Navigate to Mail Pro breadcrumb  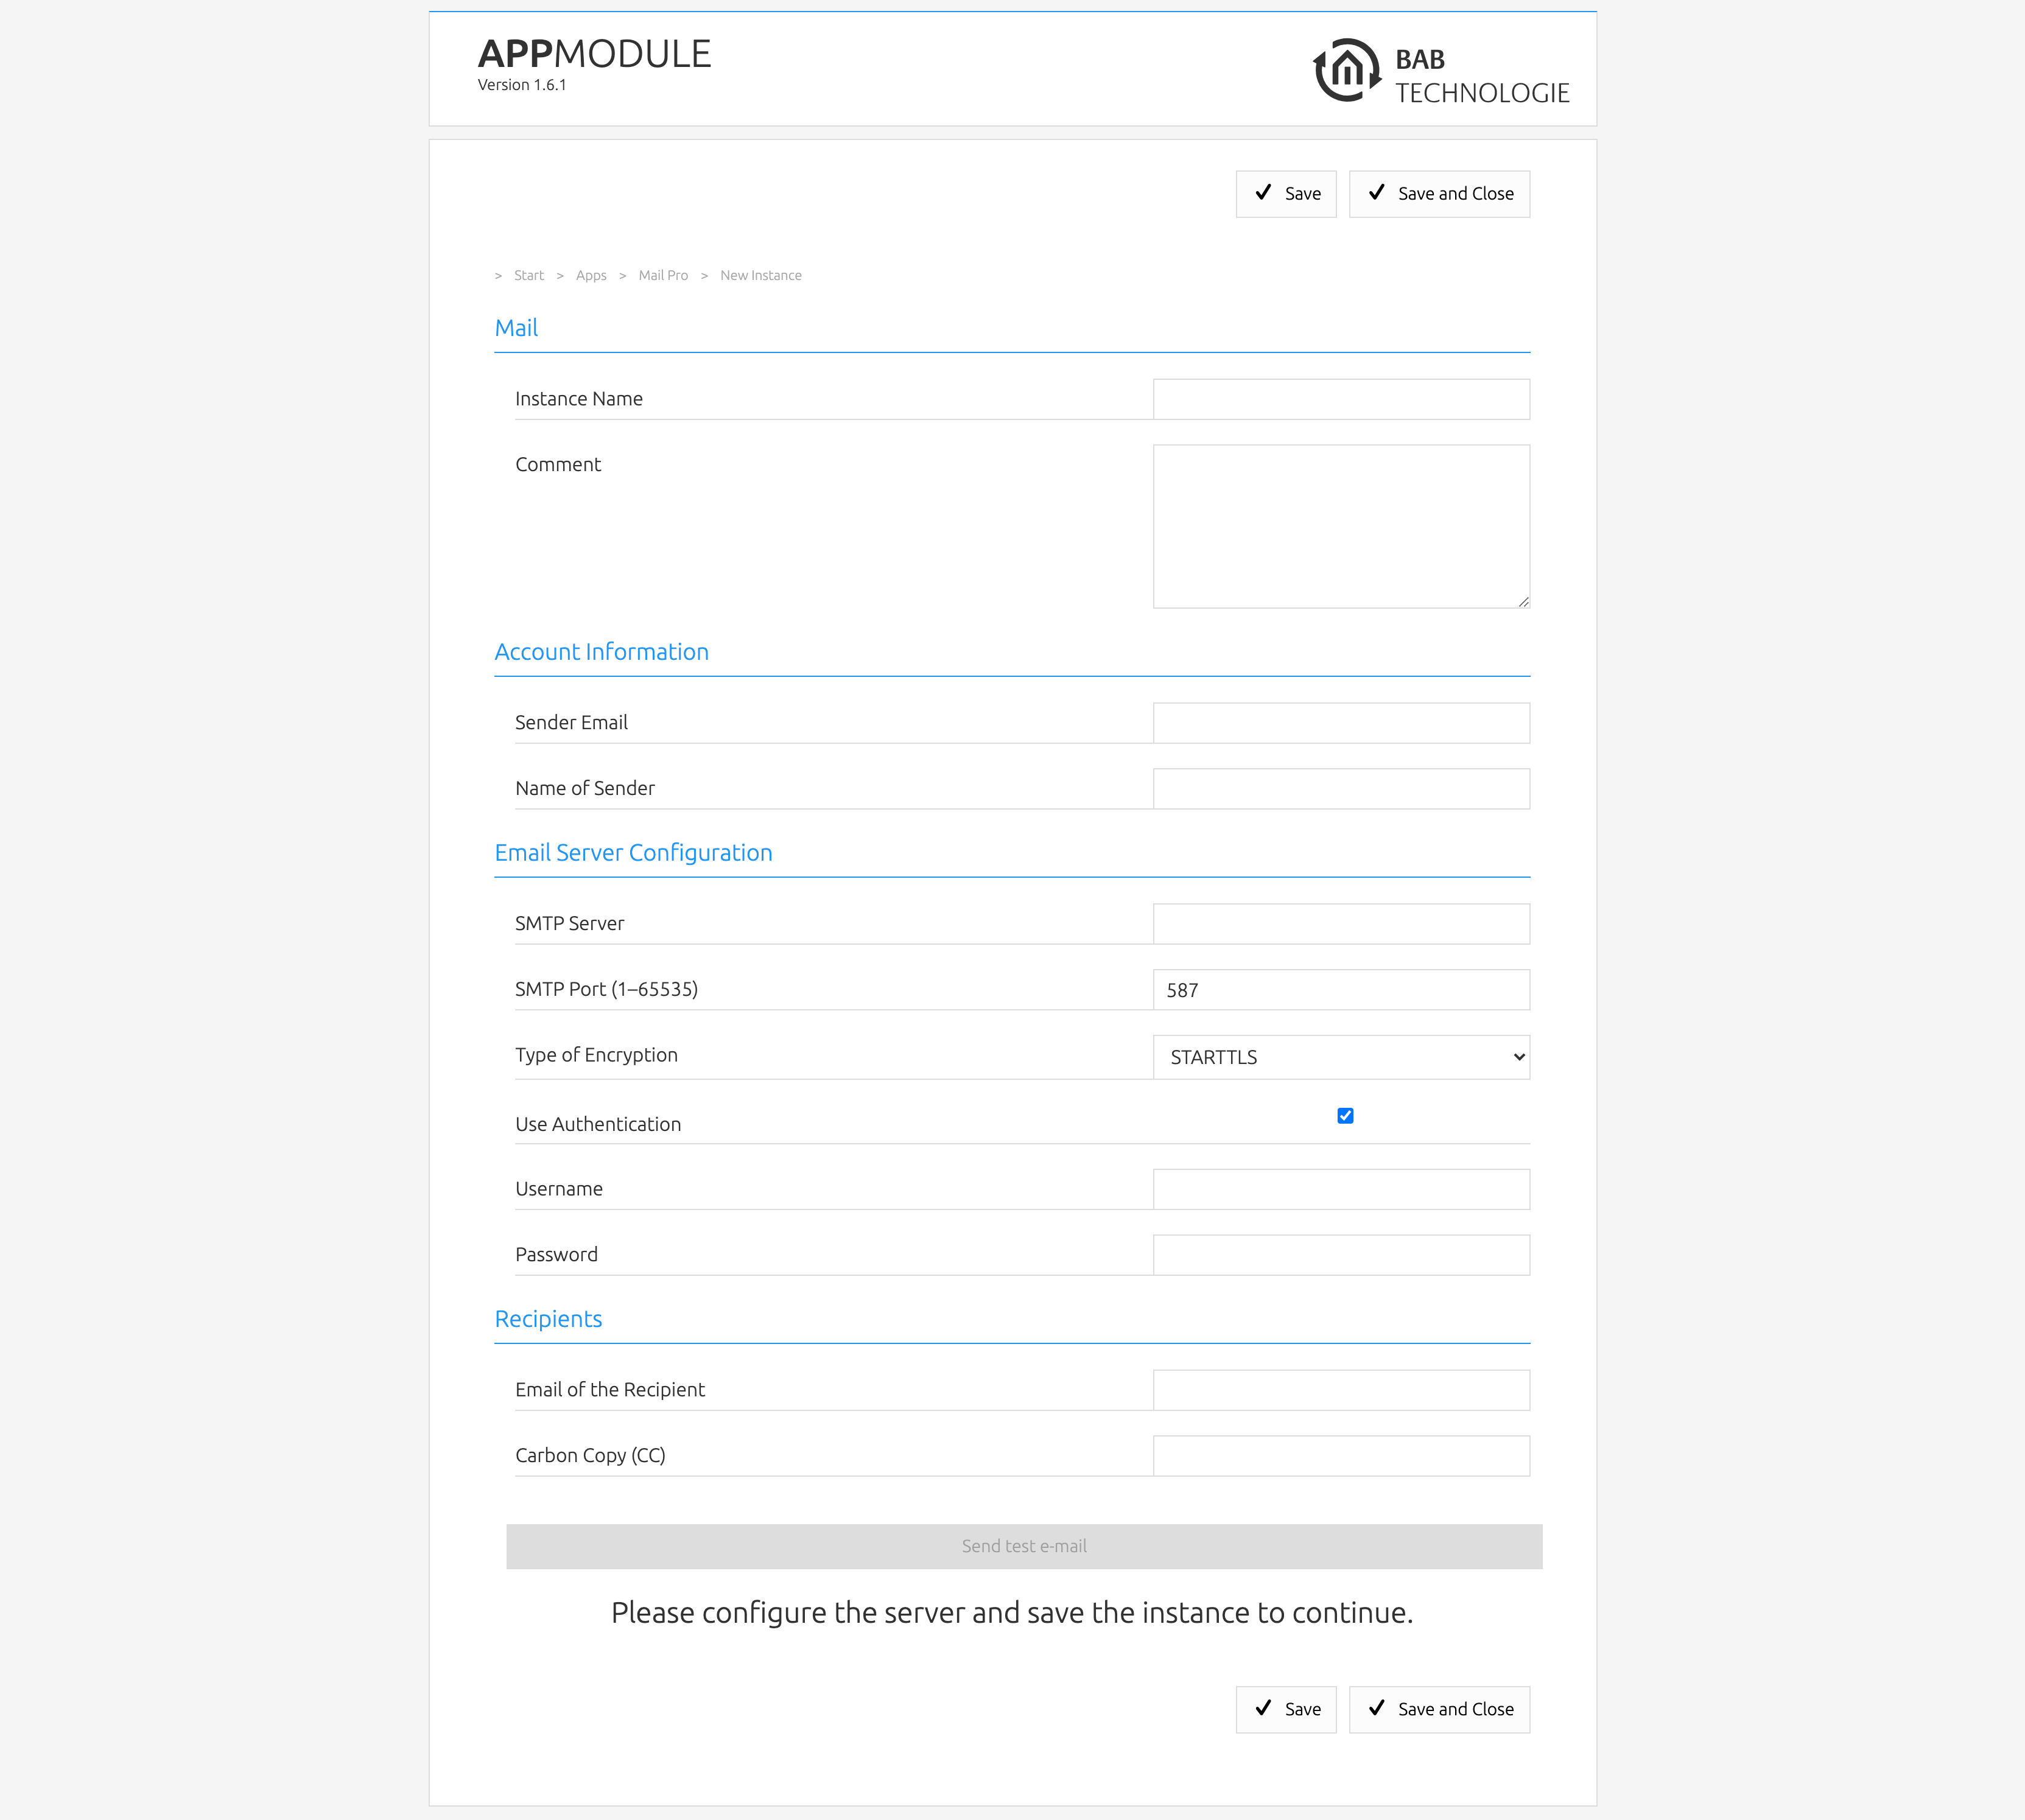pyautogui.click(x=663, y=276)
